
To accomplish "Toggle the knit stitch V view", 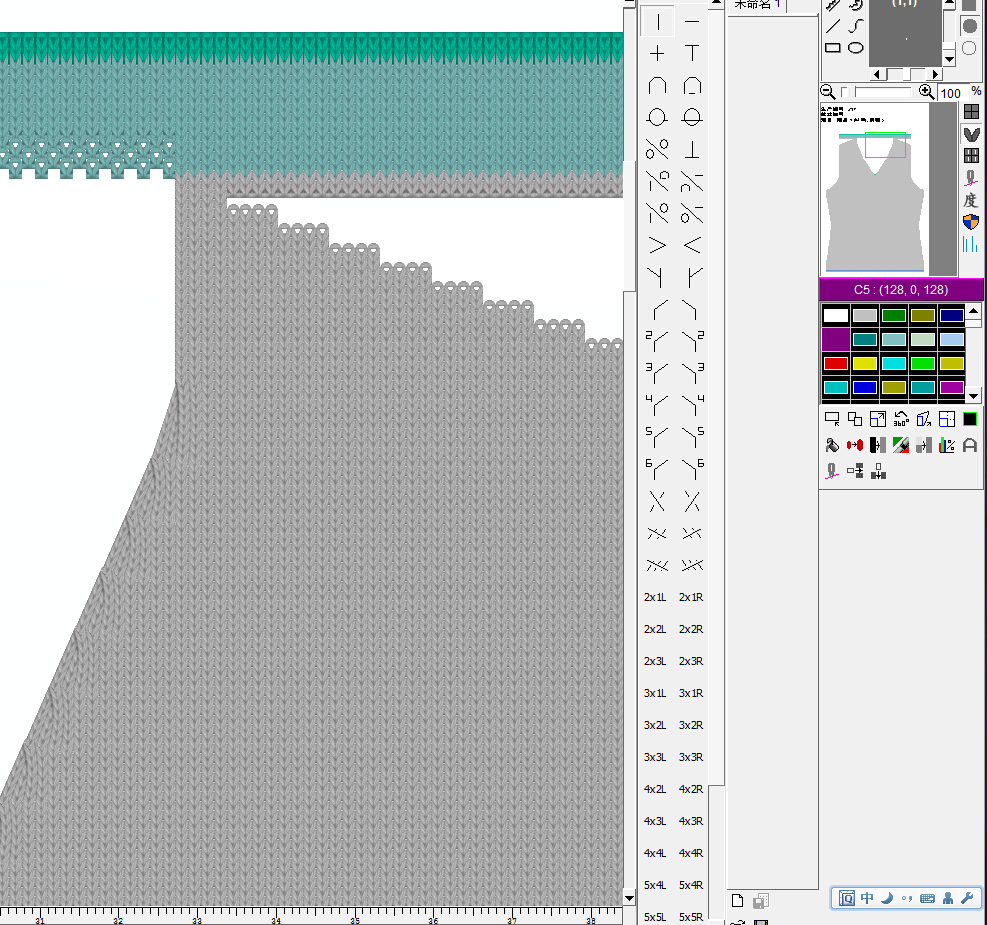I will point(971,134).
